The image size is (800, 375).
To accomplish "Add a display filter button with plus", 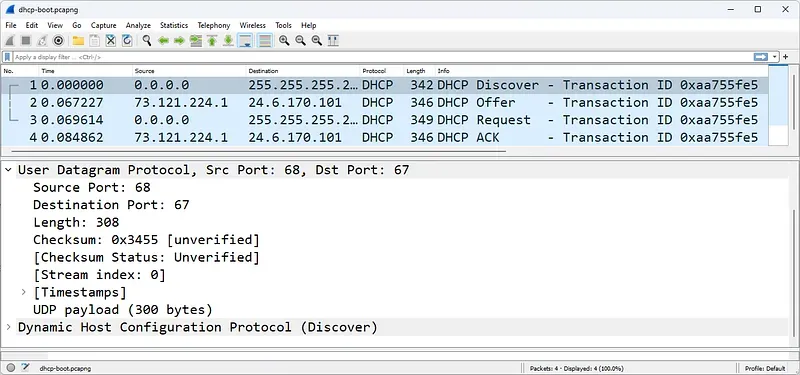I will point(786,57).
